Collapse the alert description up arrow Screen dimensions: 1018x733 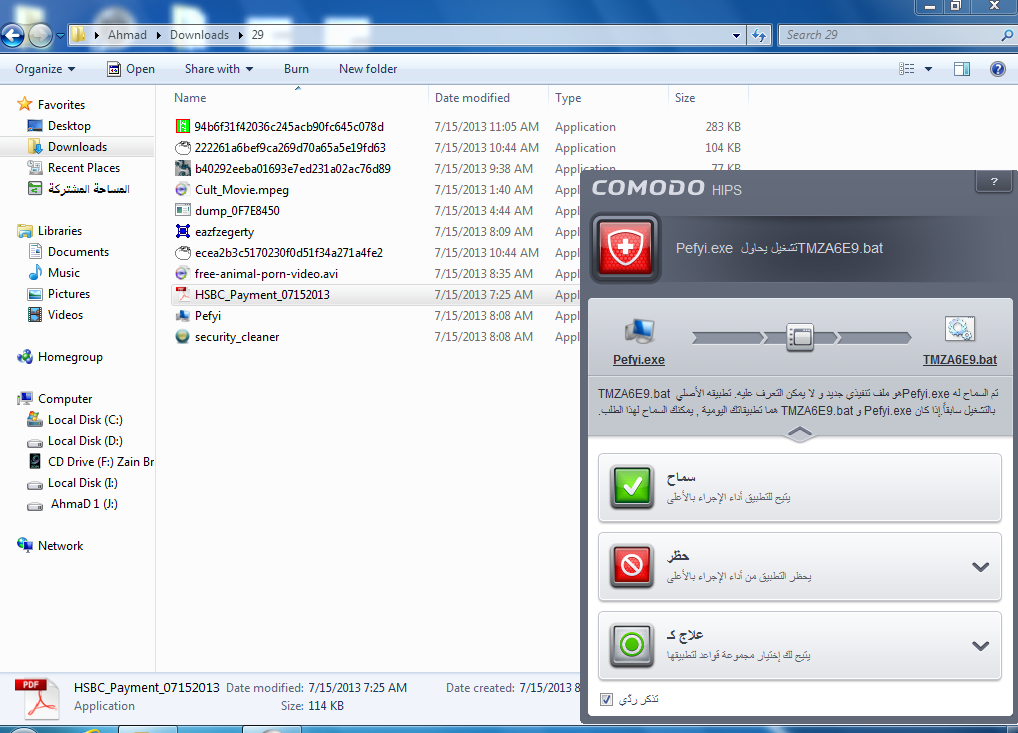coord(800,433)
